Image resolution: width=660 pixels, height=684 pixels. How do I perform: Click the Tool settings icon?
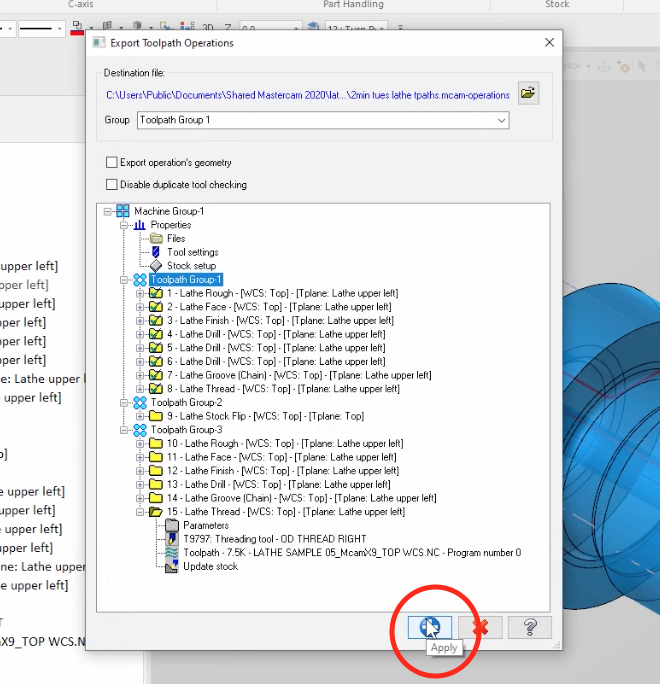[156, 252]
